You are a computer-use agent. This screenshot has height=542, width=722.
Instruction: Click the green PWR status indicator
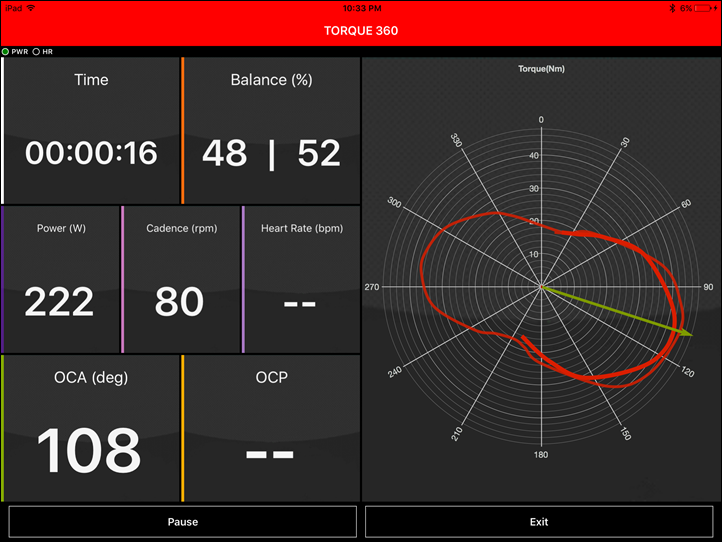6,52
